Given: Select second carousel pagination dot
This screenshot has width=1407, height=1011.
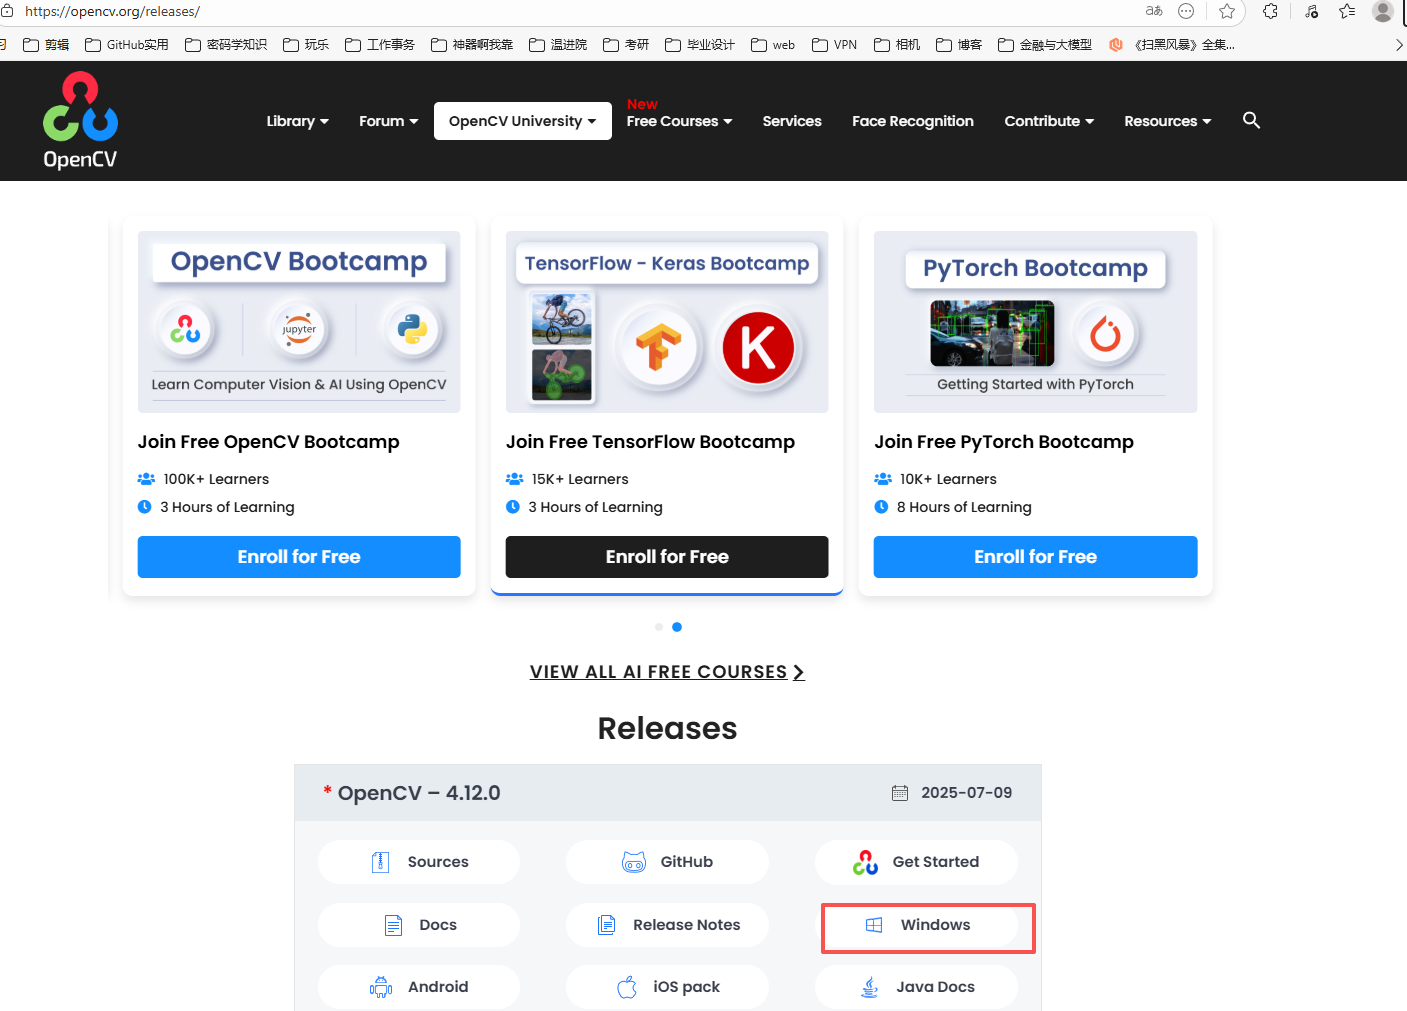Looking at the screenshot, I should pos(677,627).
